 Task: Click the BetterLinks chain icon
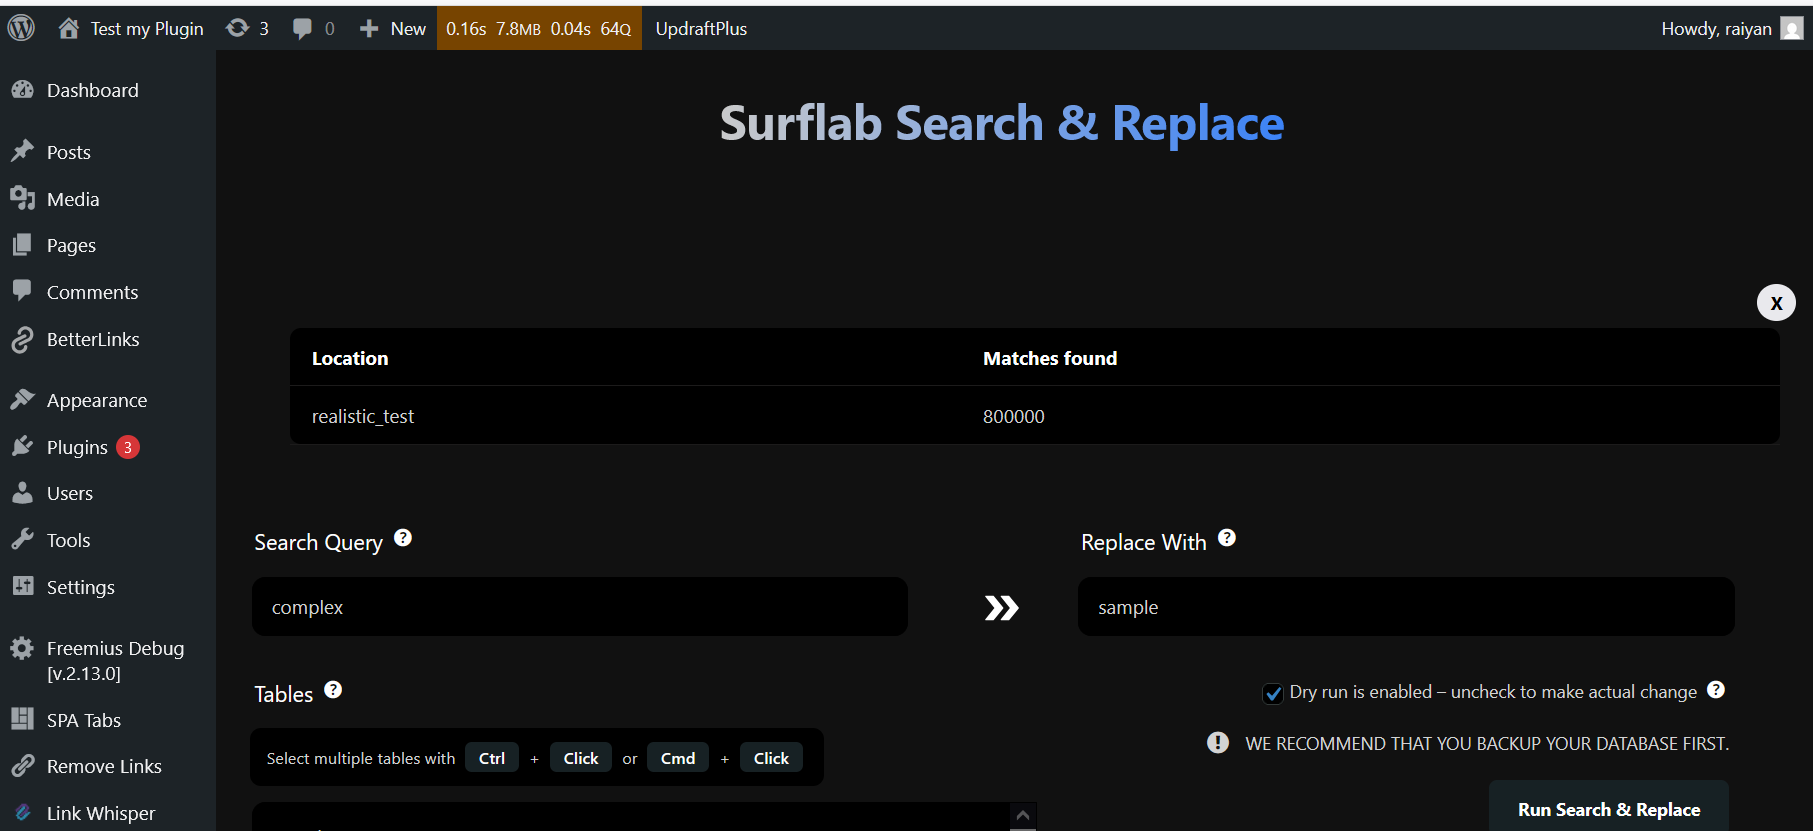pyautogui.click(x=23, y=339)
